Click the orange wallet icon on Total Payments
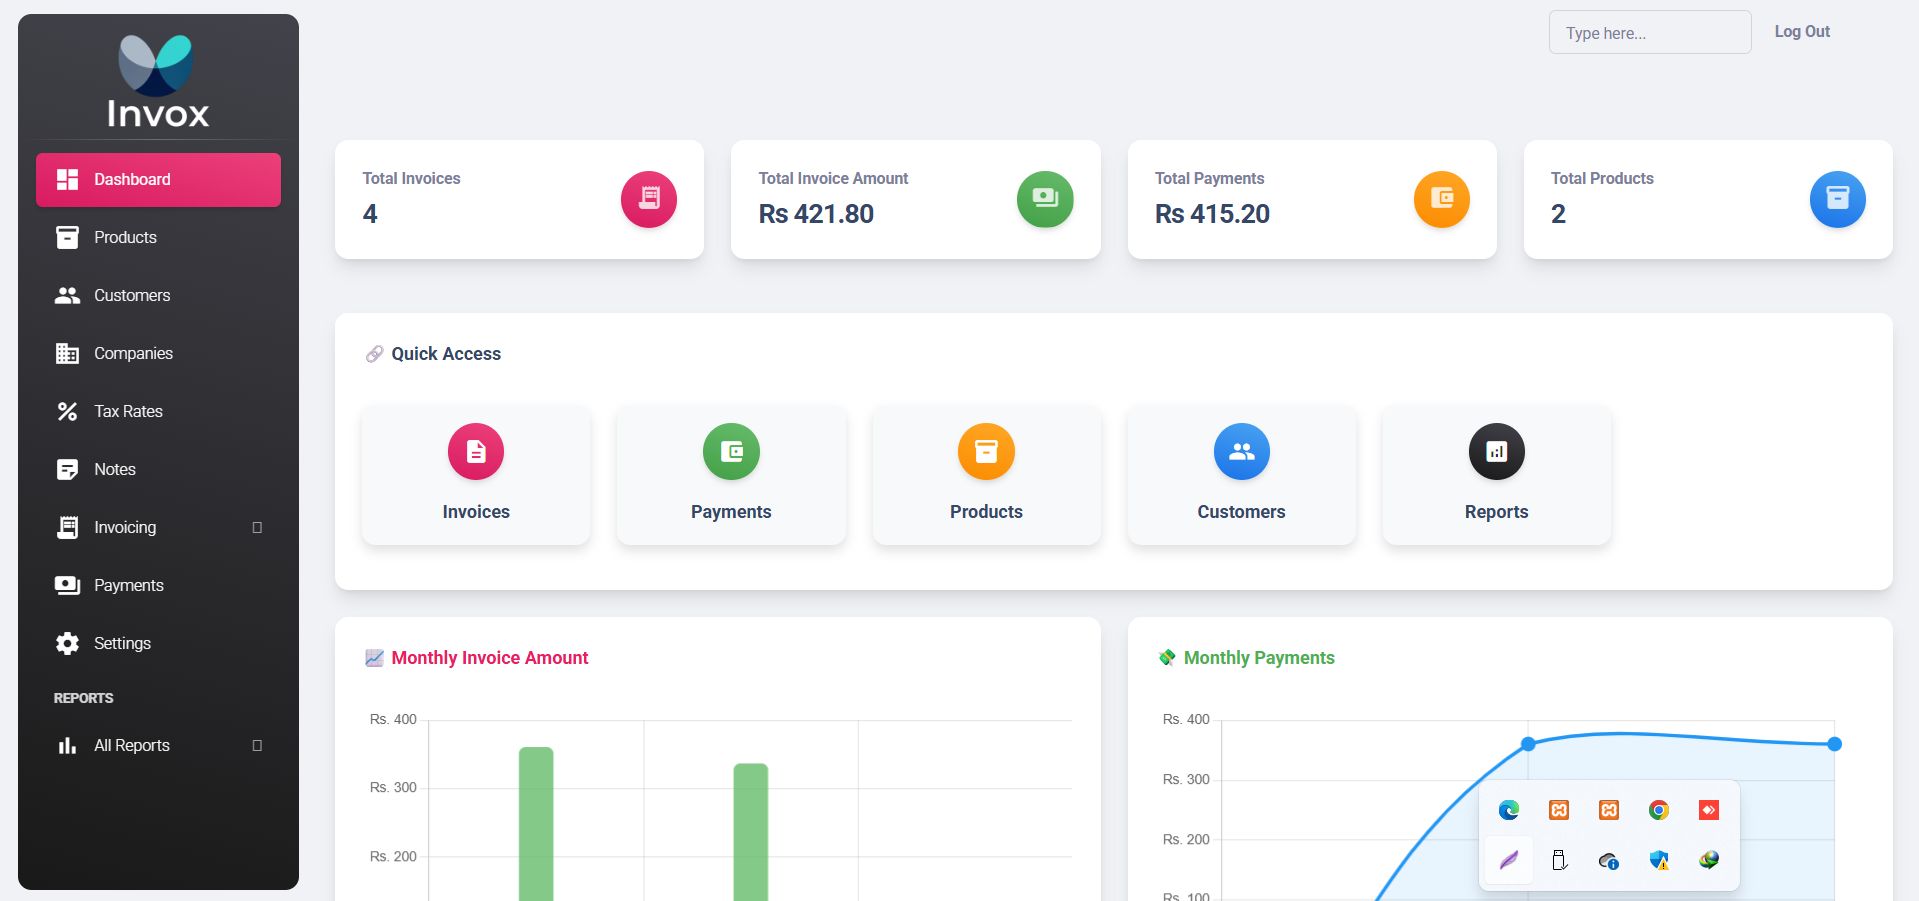This screenshot has width=1919, height=901. coord(1442,199)
